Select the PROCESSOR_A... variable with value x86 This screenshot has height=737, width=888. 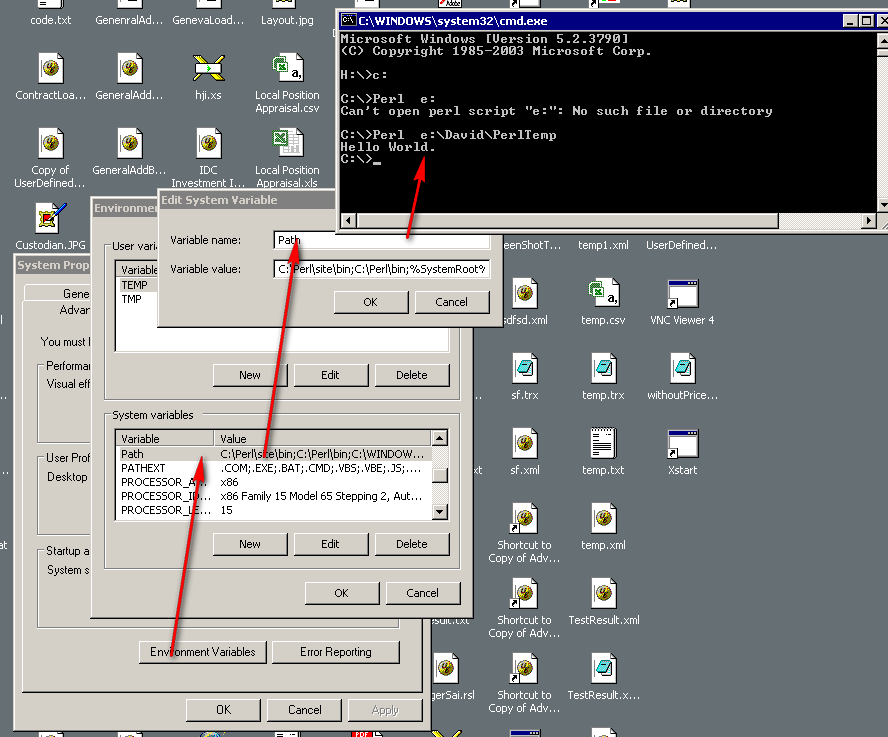(274, 482)
